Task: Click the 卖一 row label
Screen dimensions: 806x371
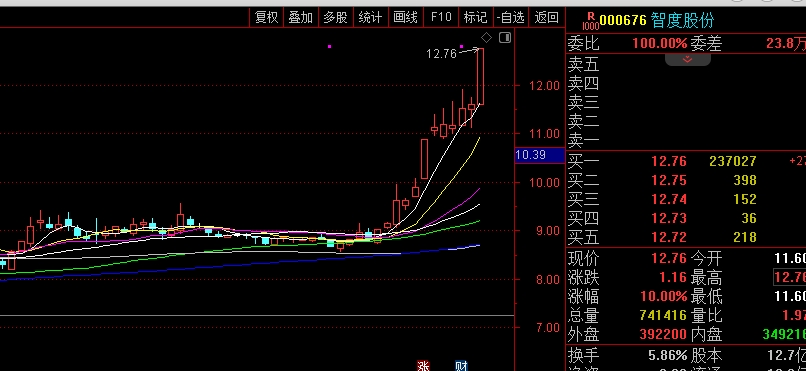Action: point(583,140)
